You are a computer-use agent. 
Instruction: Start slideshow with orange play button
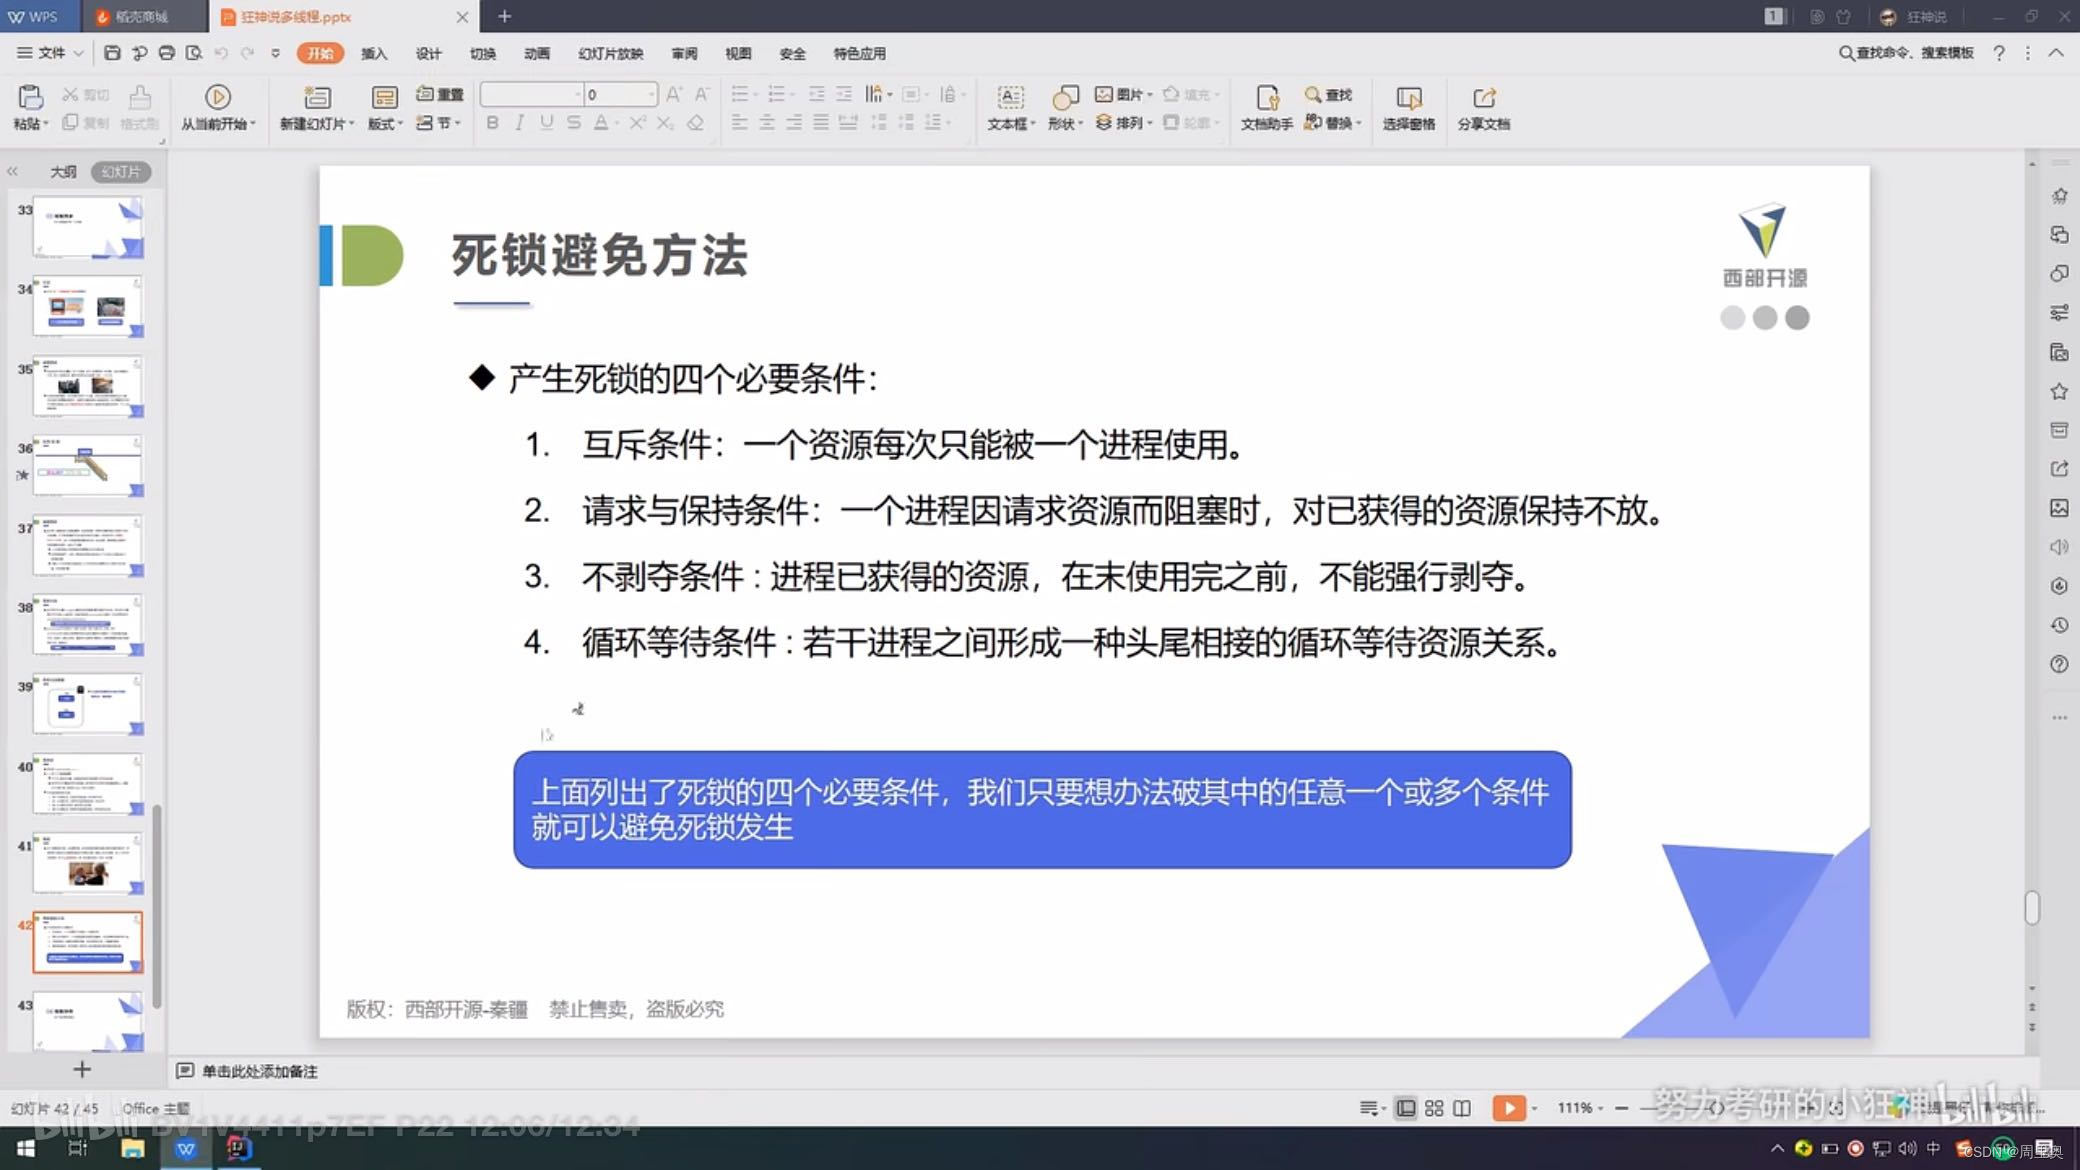(x=1510, y=1108)
